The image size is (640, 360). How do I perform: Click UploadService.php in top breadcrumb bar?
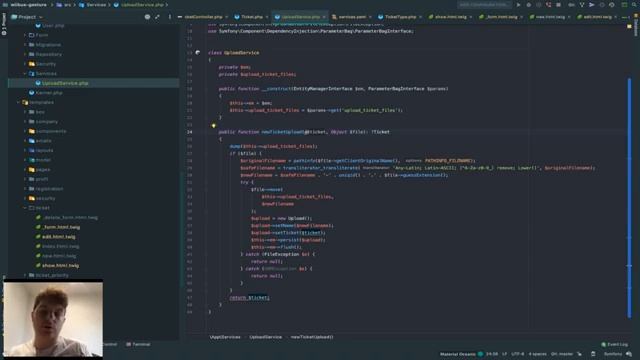(141, 5)
